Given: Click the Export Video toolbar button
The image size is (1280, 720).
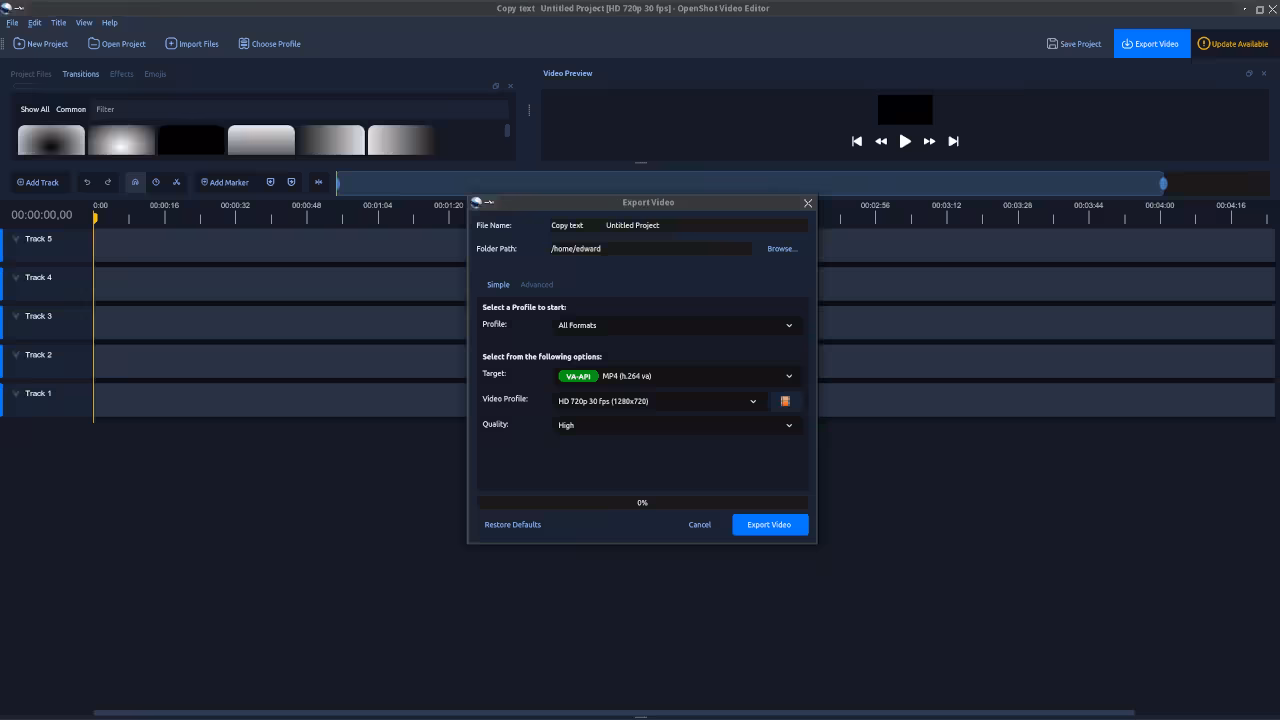Looking at the screenshot, I should (x=1151, y=44).
